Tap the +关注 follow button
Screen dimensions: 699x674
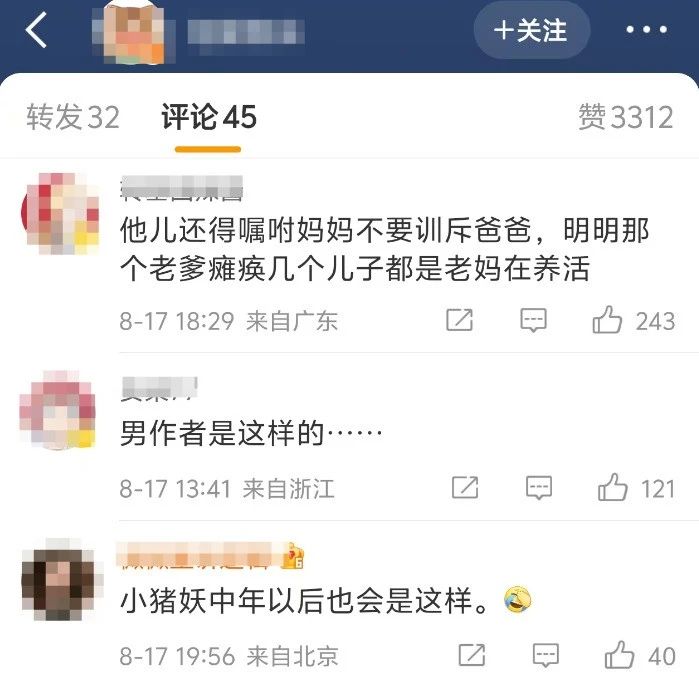tap(532, 30)
